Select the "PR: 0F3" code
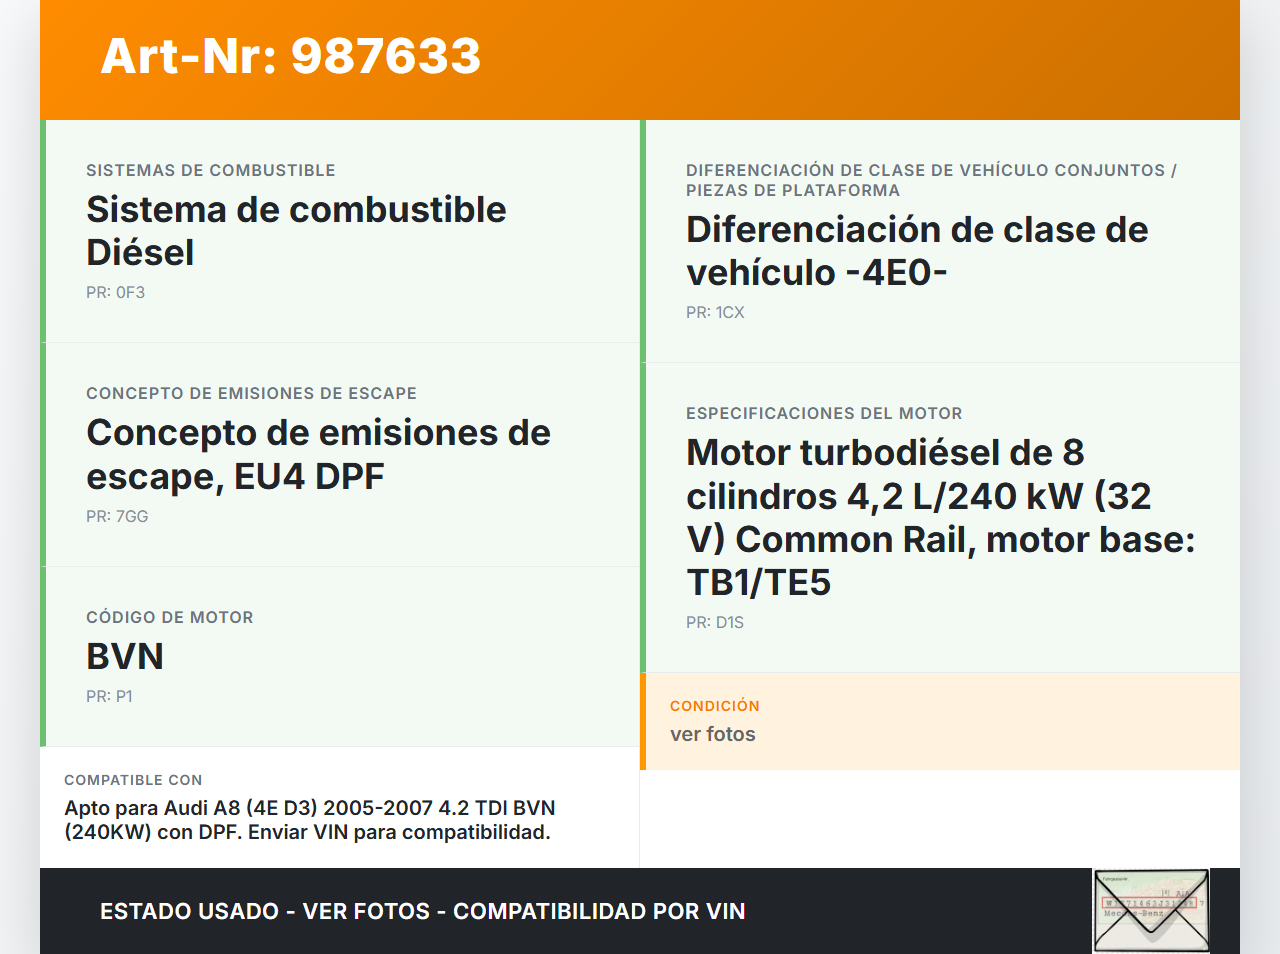The image size is (1280, 954). (116, 292)
